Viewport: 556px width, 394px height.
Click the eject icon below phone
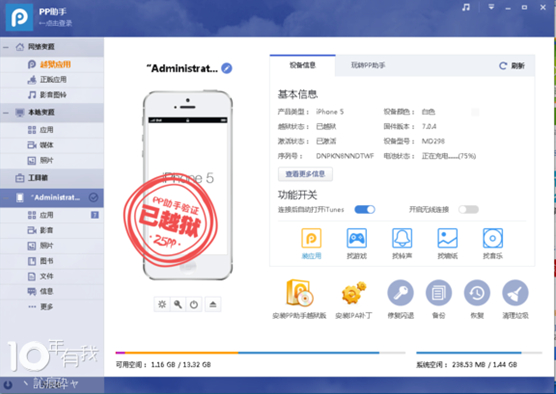pos(213,304)
